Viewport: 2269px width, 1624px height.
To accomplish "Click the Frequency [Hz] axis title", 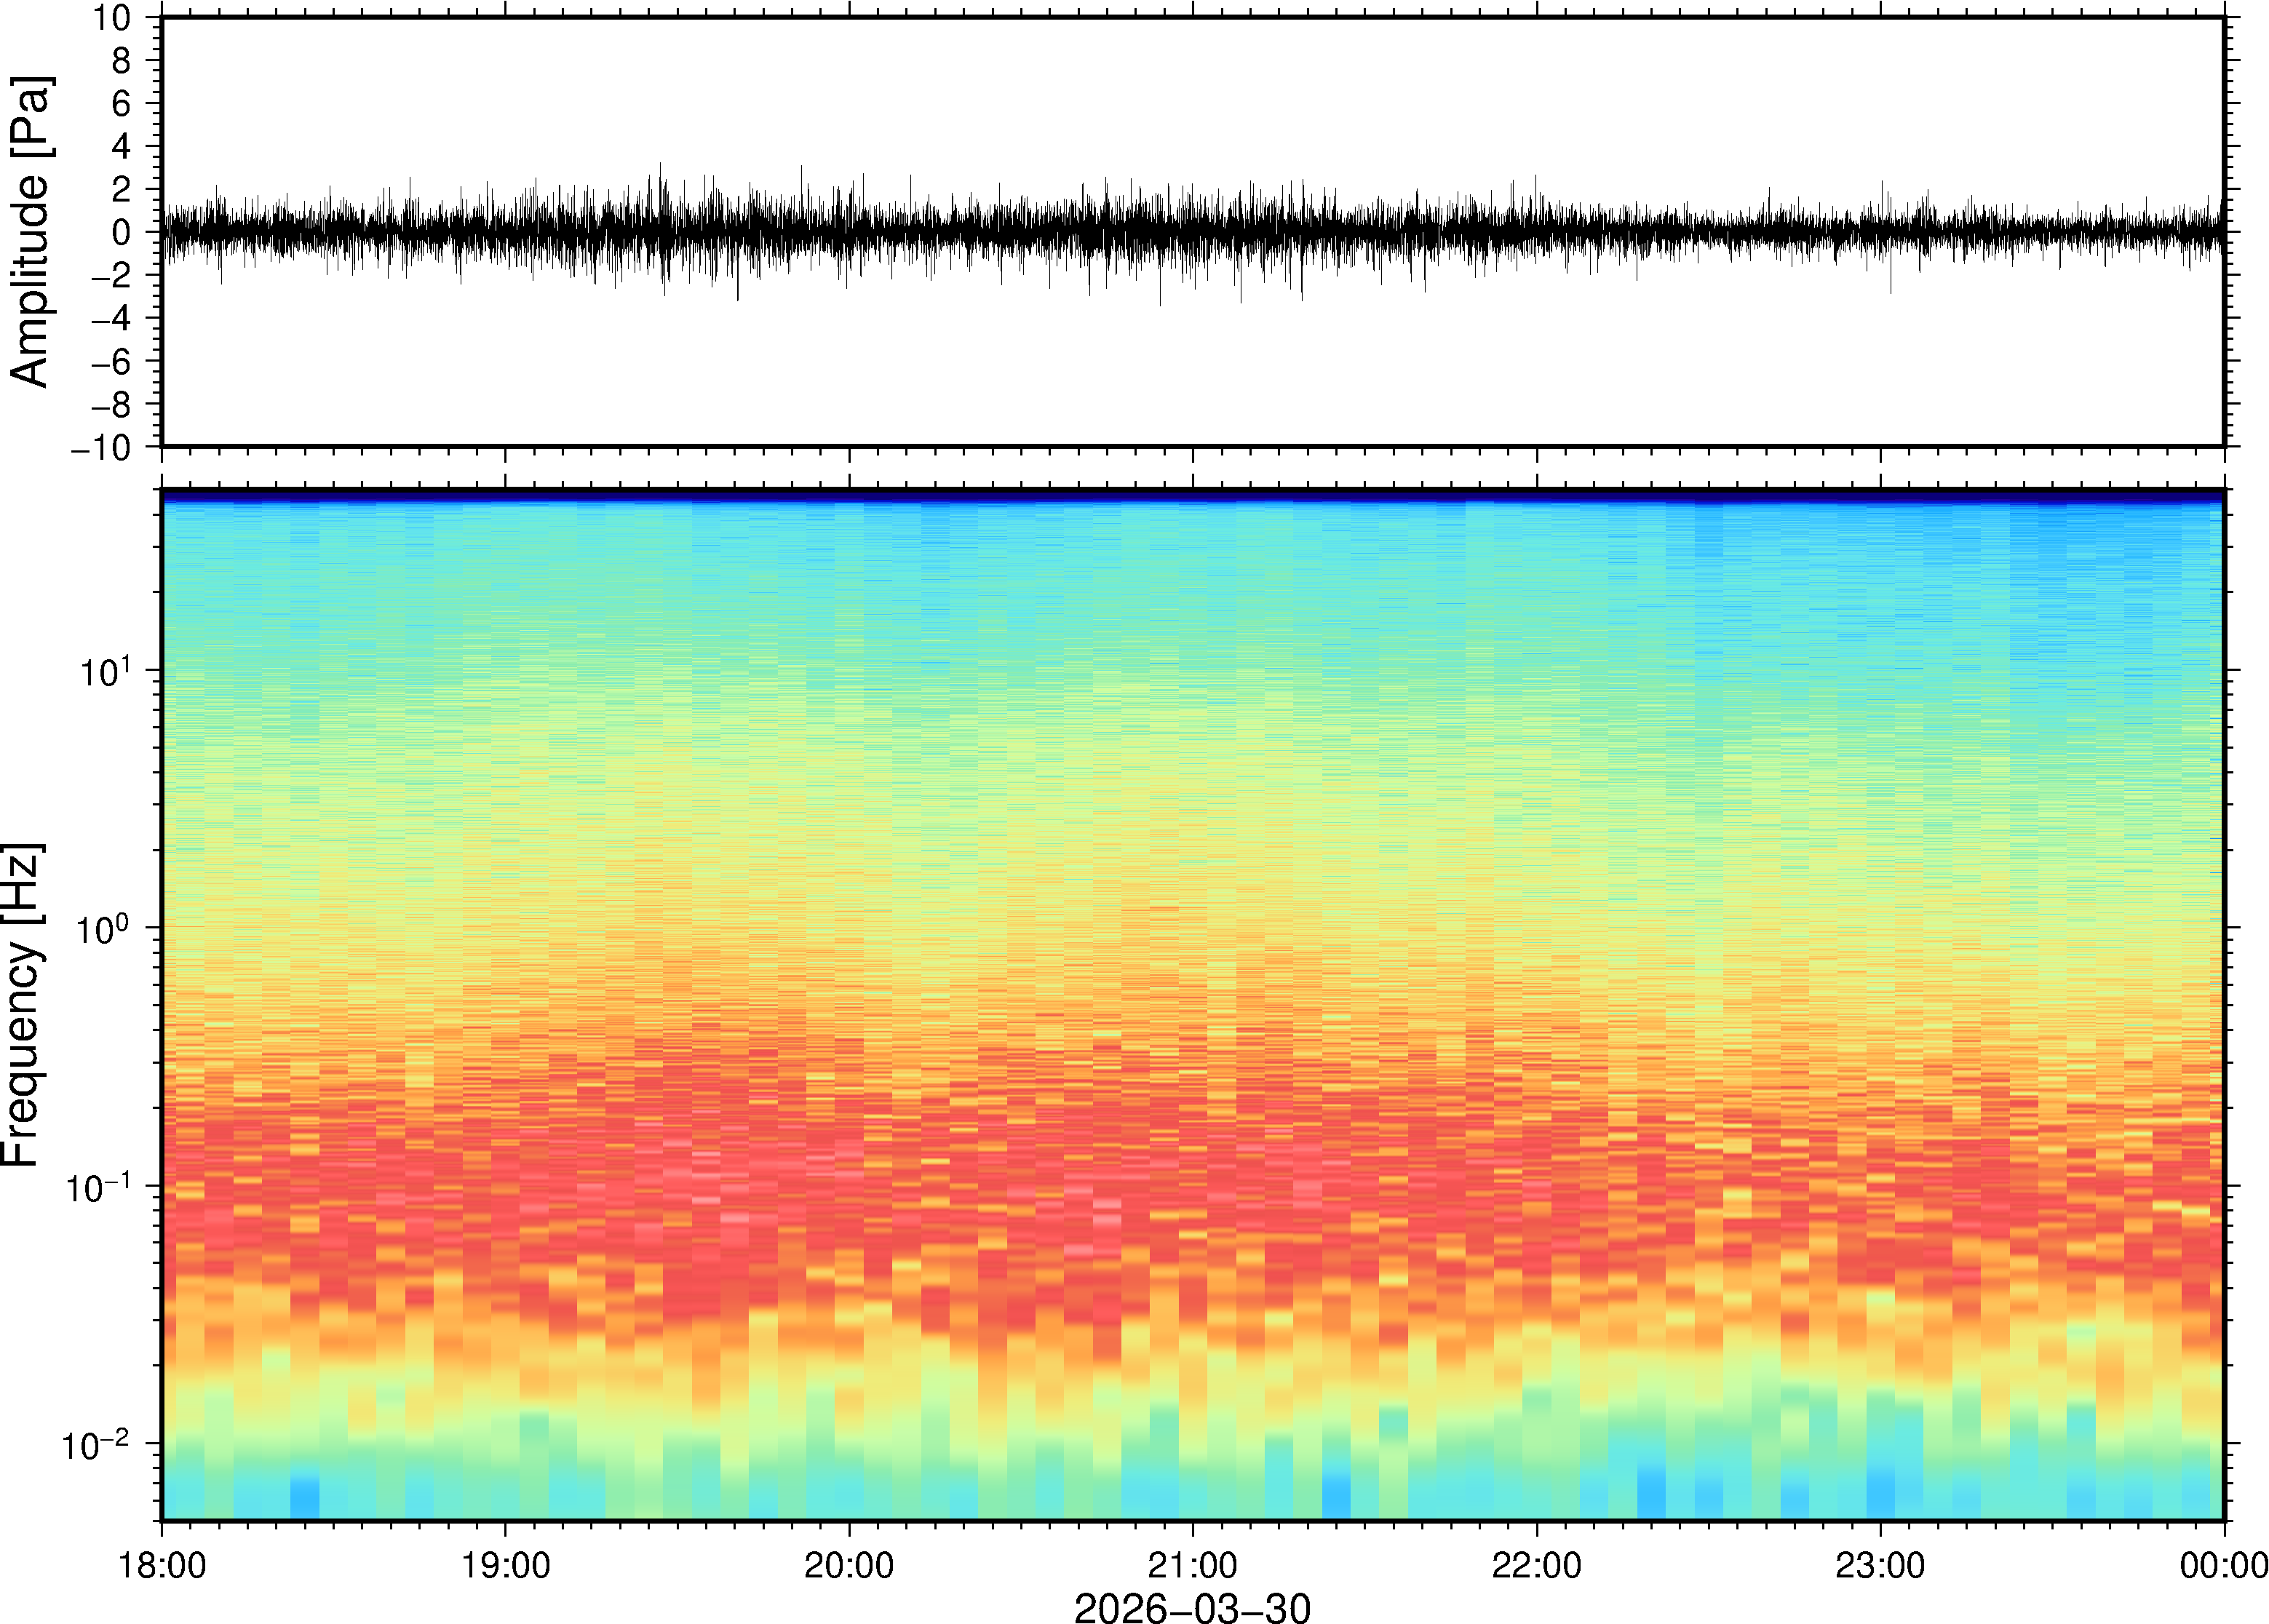I will [x=22, y=1004].
